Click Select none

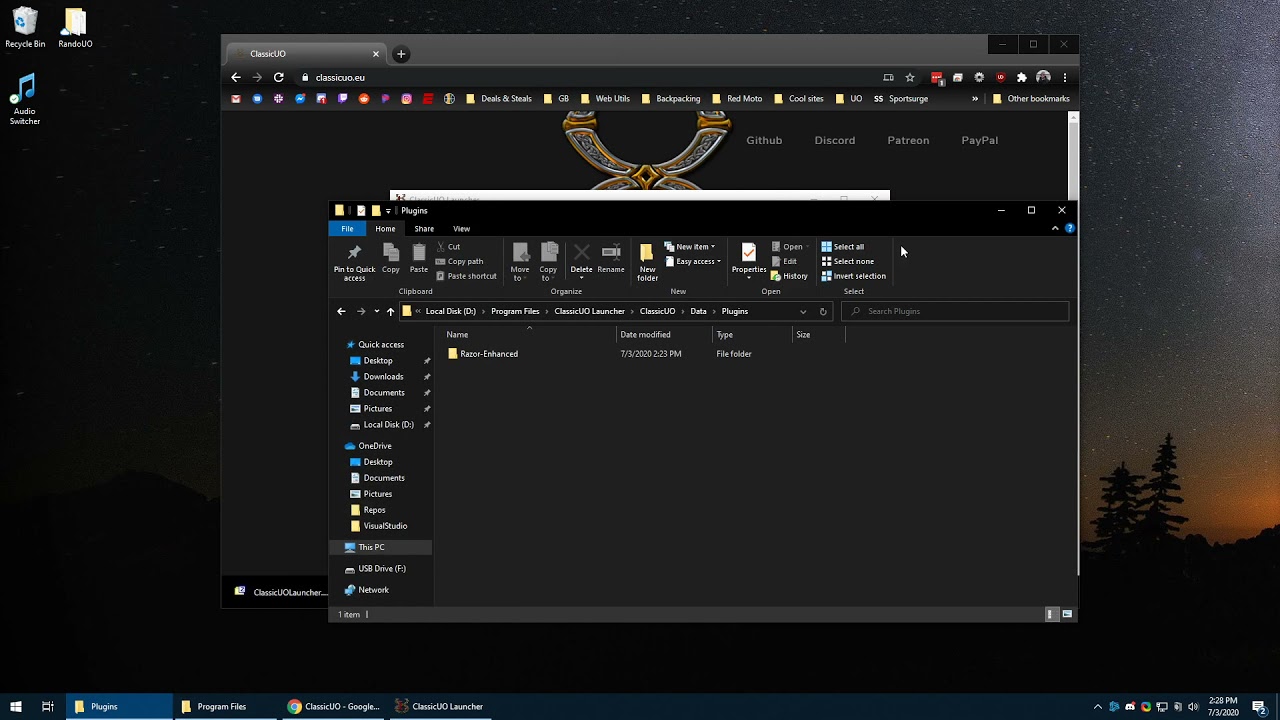(x=847, y=261)
